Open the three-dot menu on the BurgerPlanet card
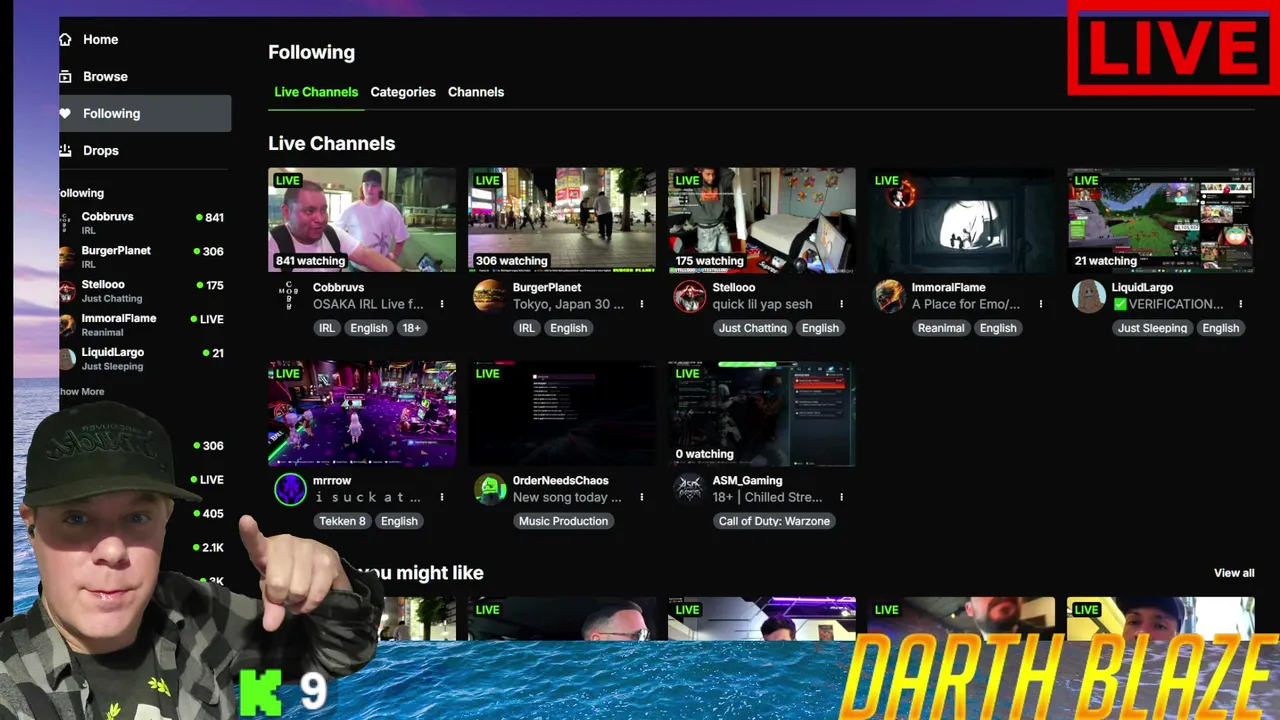1280x720 pixels. click(x=641, y=304)
